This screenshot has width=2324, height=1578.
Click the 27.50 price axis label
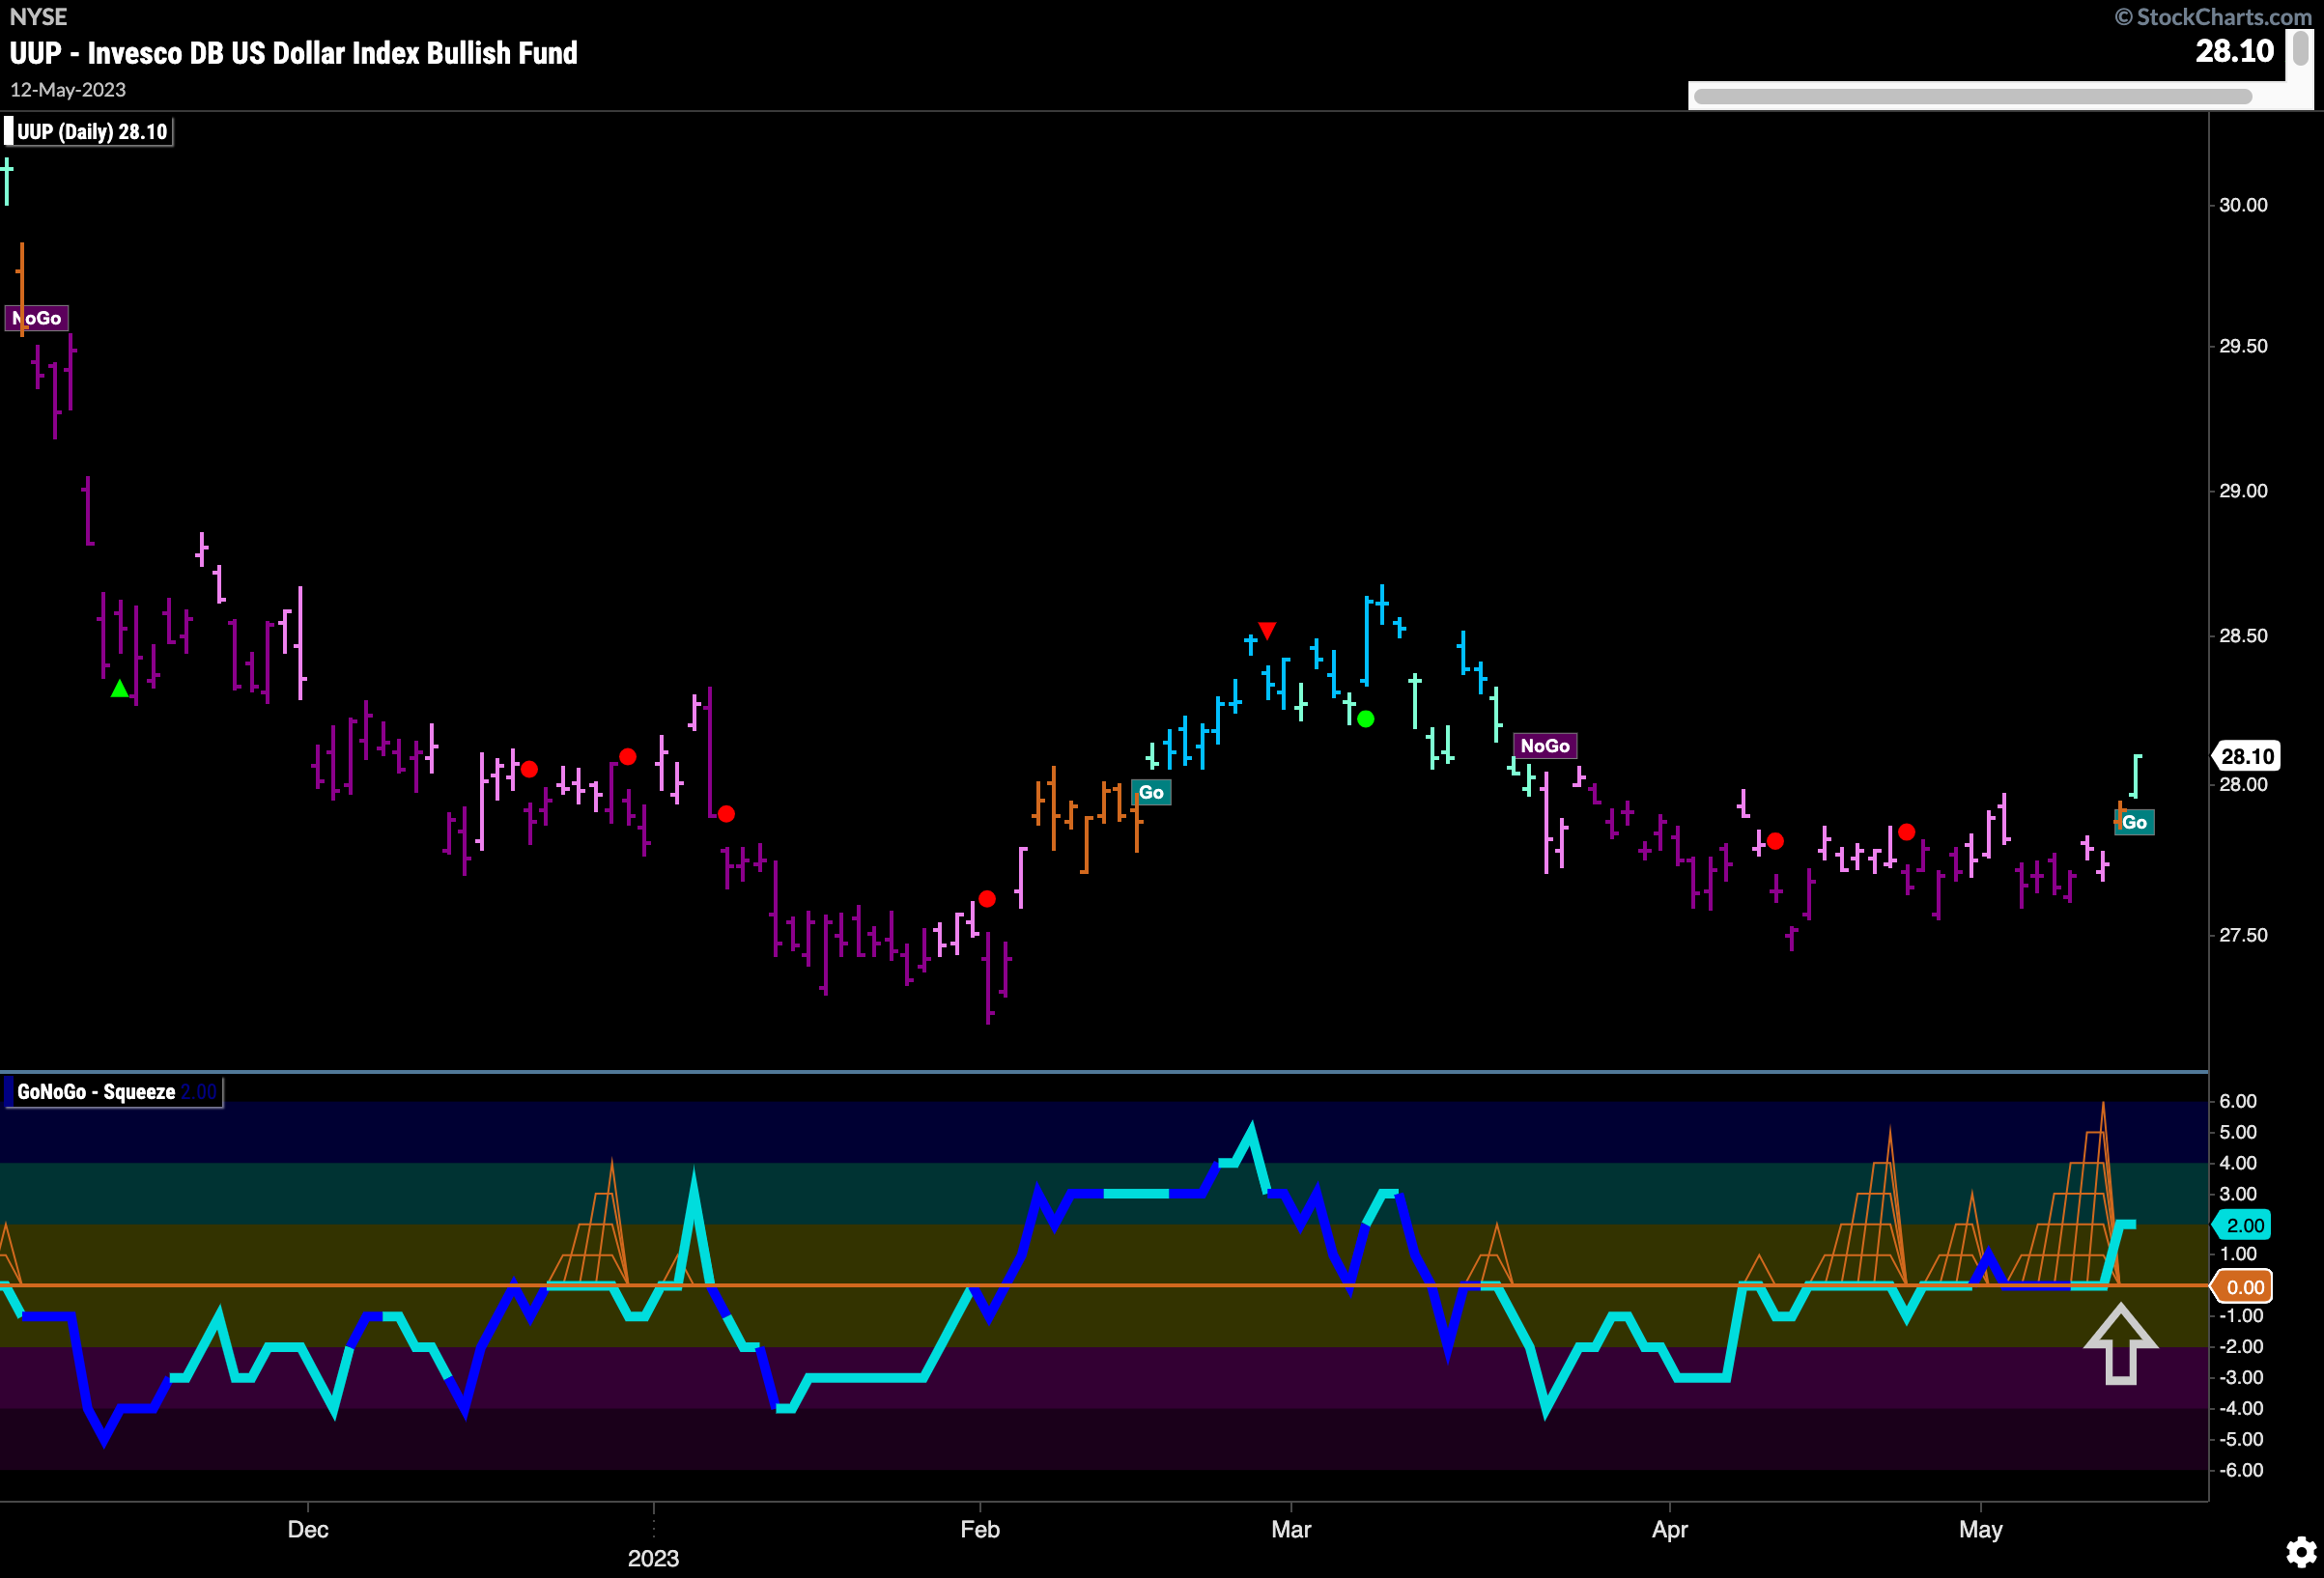click(x=2243, y=935)
